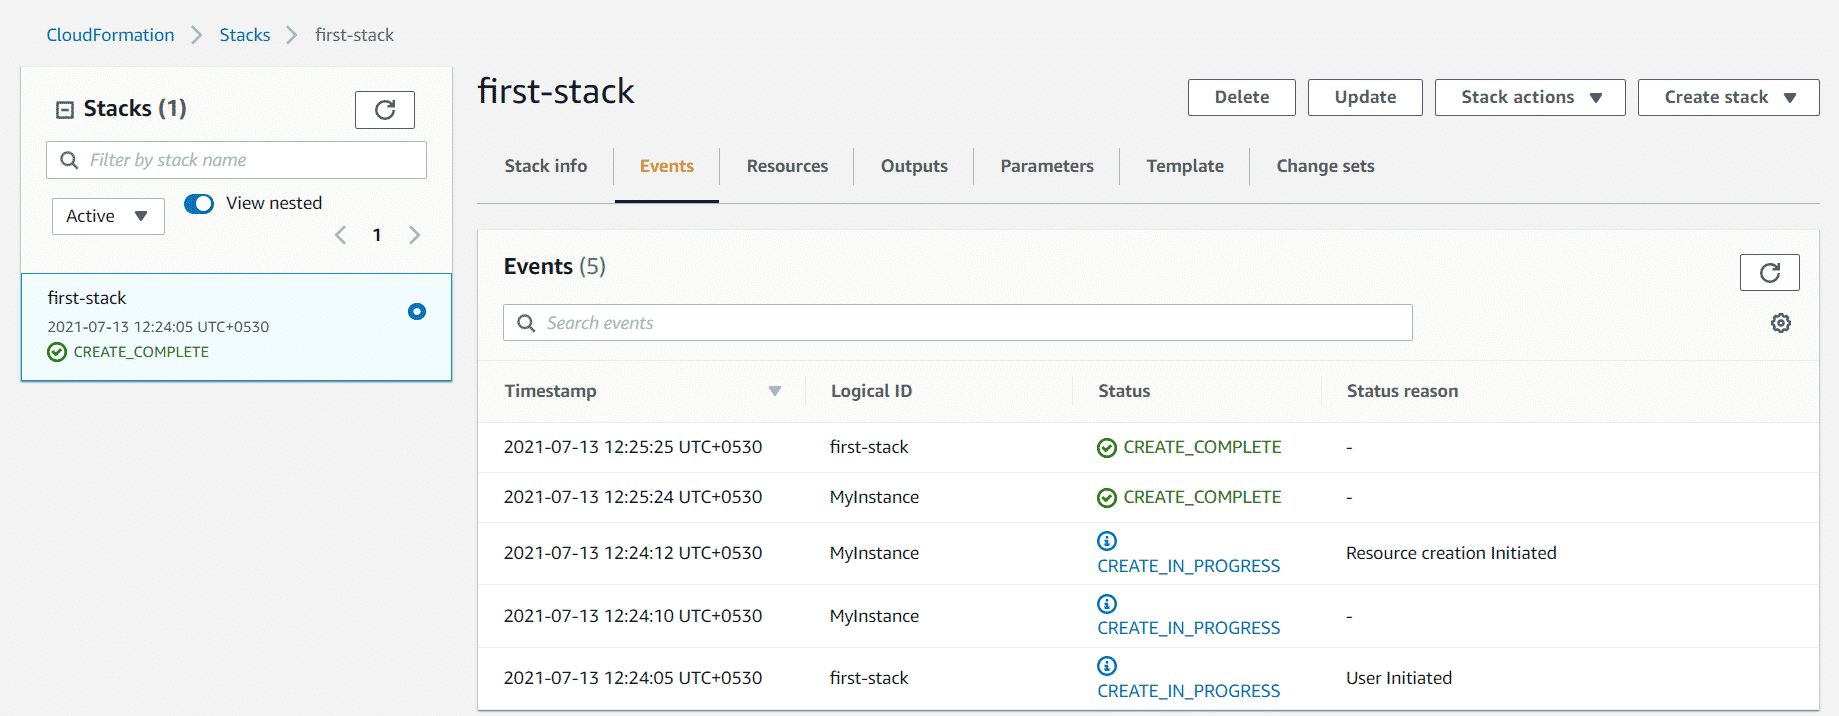Open CloudFormation breadcrumb link
The width and height of the screenshot is (1839, 716).
coord(110,35)
